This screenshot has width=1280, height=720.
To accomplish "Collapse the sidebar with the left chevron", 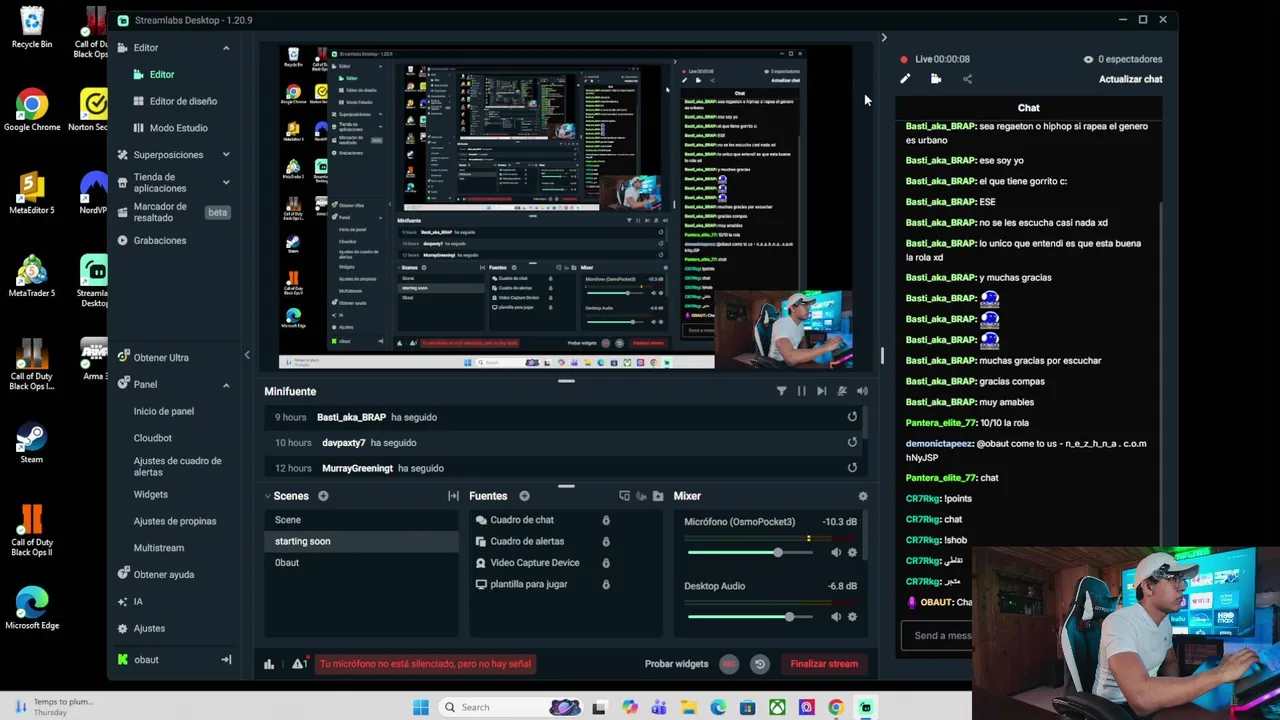I will tap(247, 355).
